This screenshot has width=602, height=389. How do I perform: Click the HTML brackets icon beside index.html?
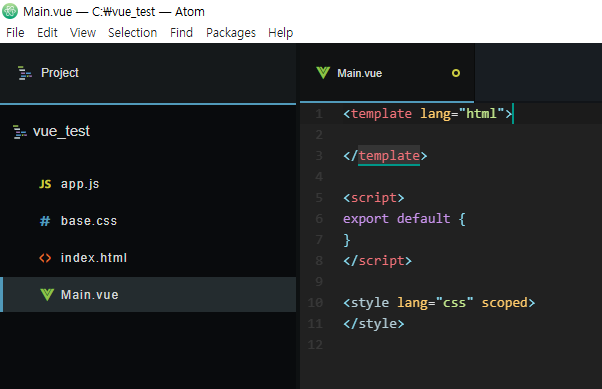[45, 258]
